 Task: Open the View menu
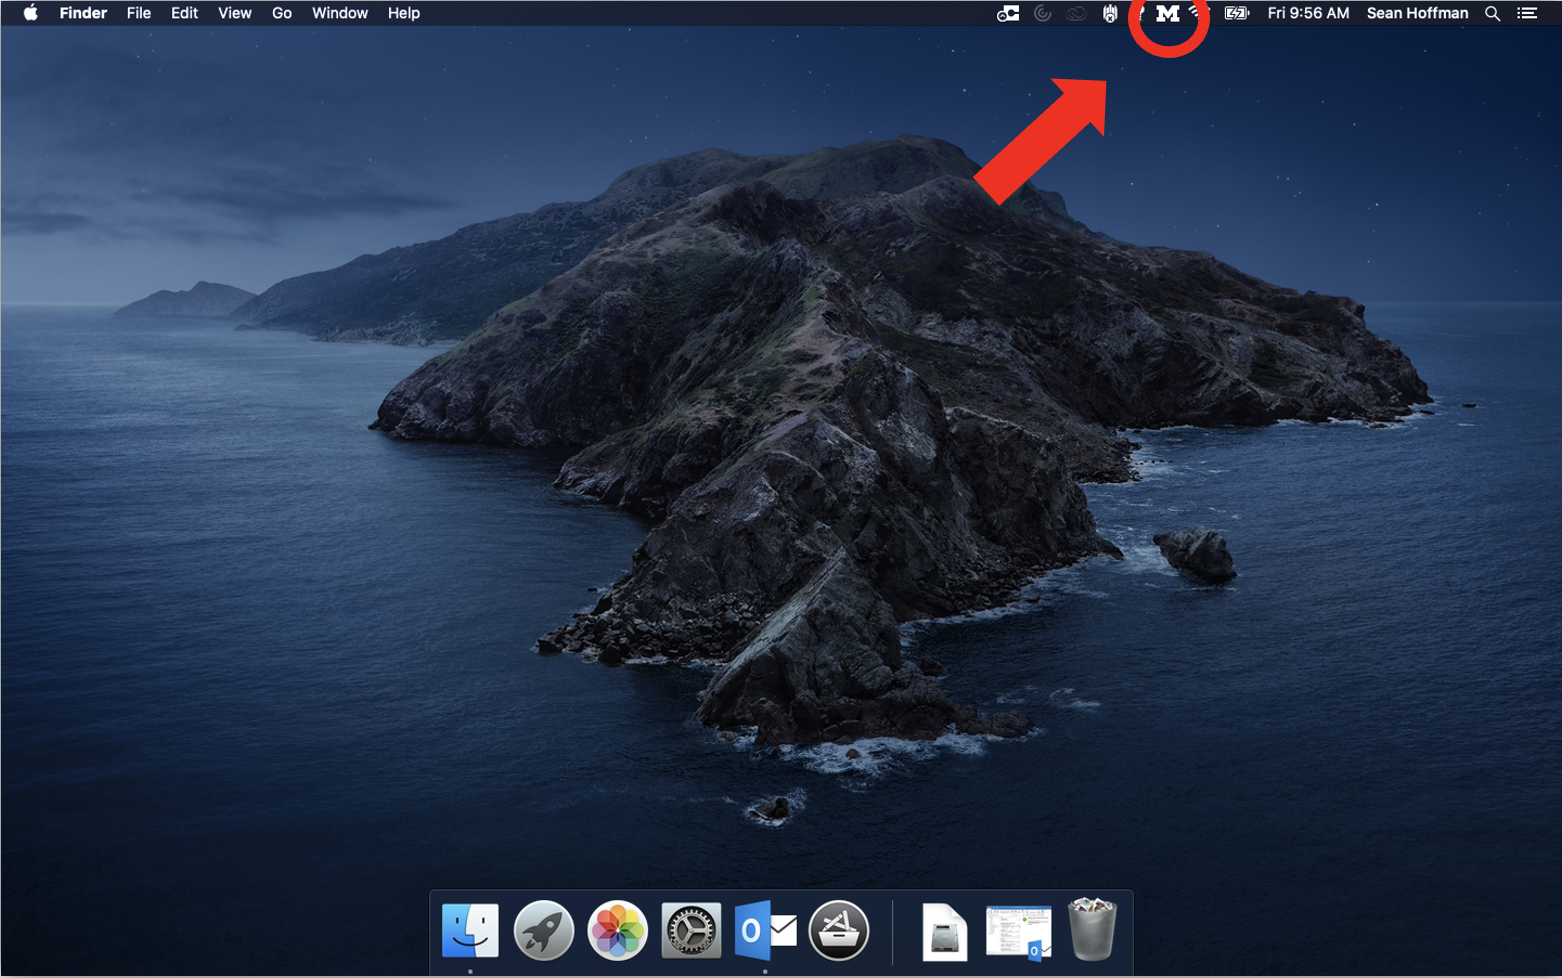click(234, 13)
